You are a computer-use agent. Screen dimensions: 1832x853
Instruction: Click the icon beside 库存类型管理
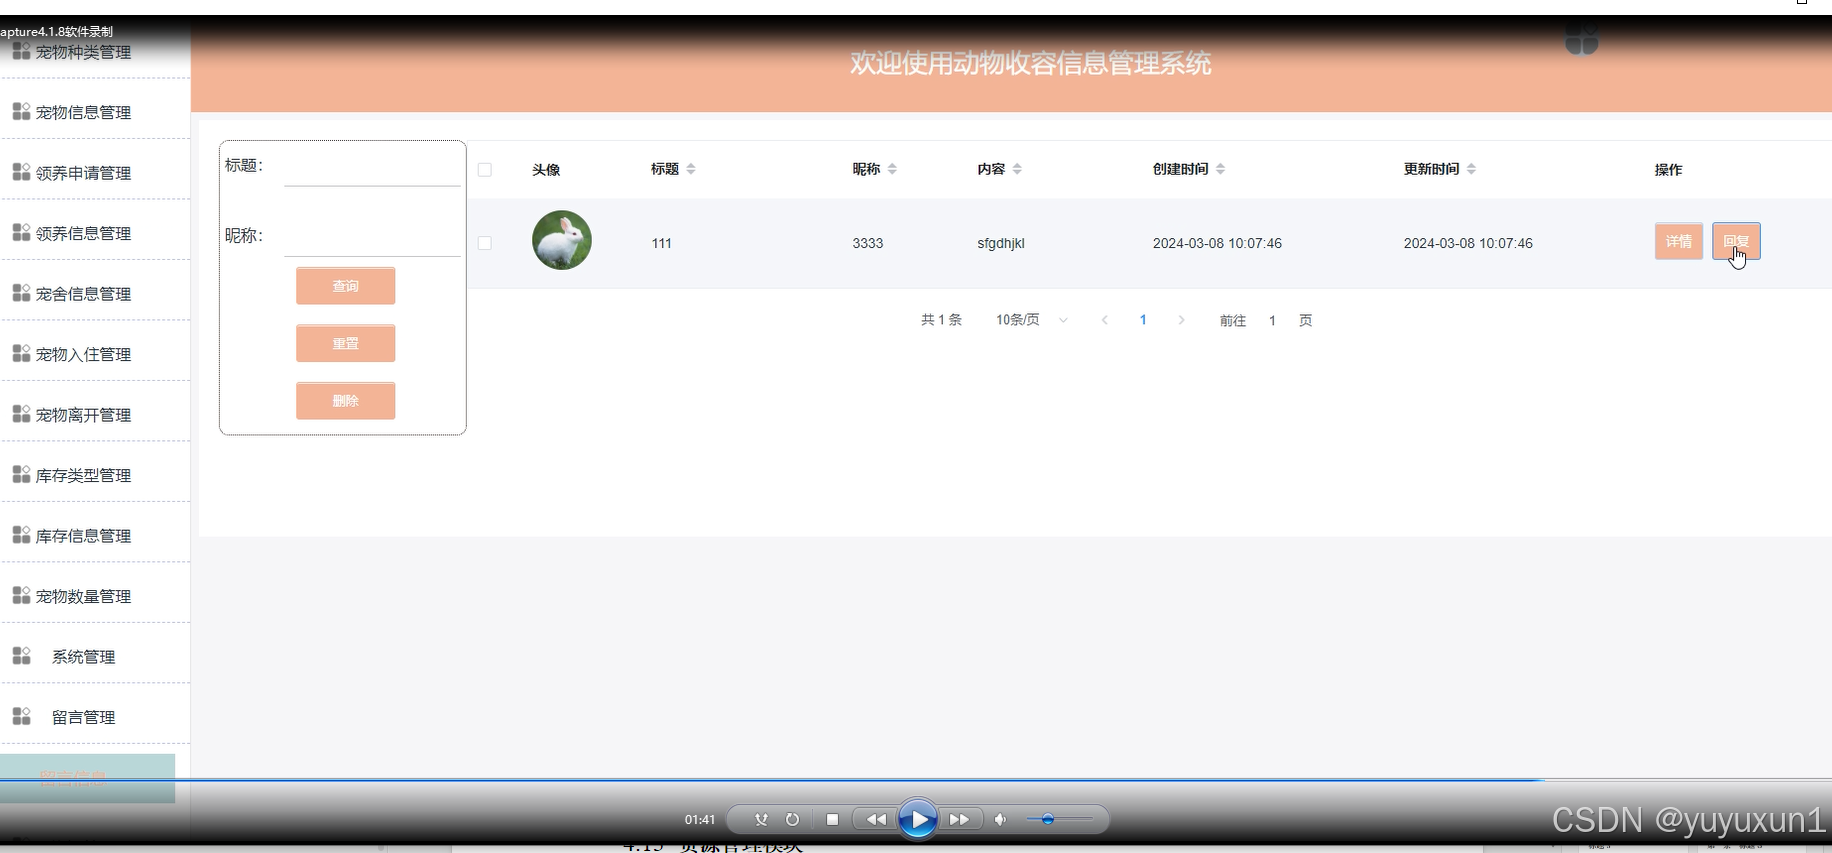pyautogui.click(x=21, y=474)
